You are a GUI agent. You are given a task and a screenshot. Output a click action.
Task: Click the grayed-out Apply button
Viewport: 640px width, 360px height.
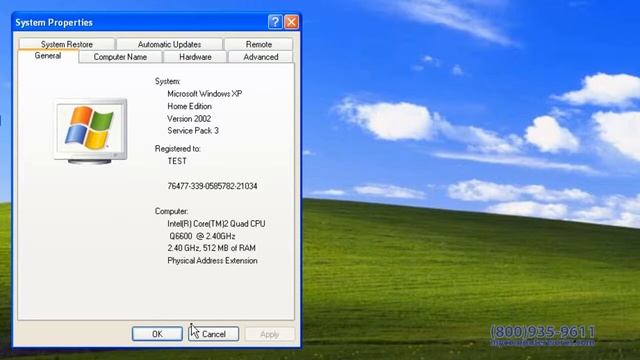pos(269,334)
